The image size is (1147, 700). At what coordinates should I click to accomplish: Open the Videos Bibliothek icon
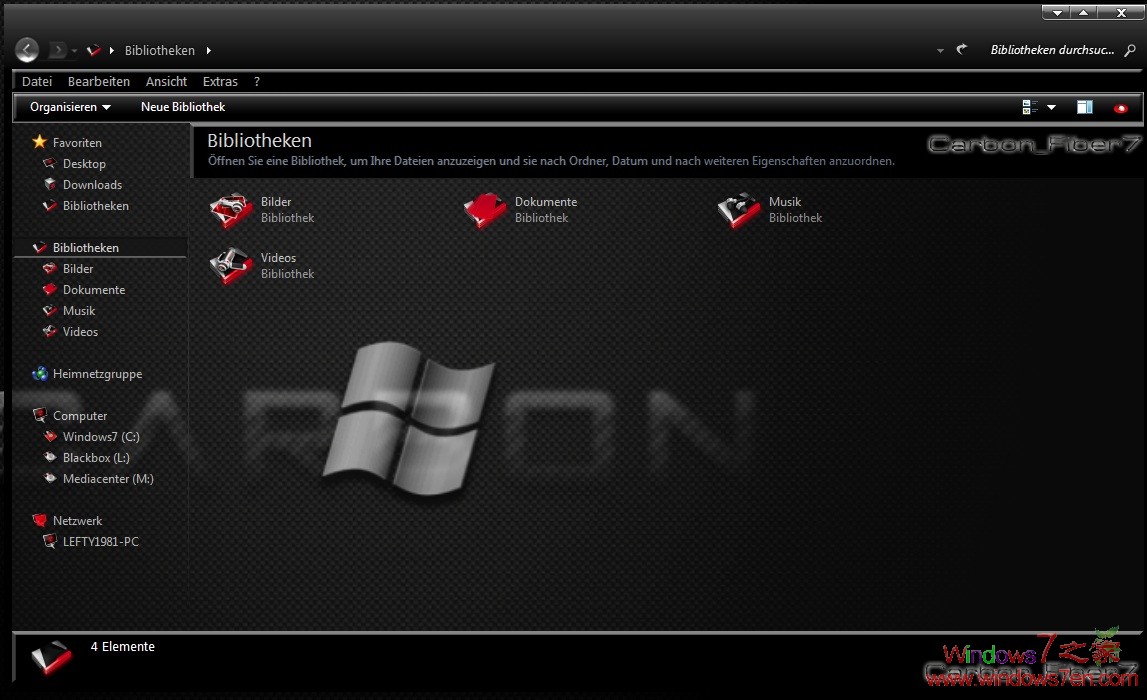tap(231, 266)
